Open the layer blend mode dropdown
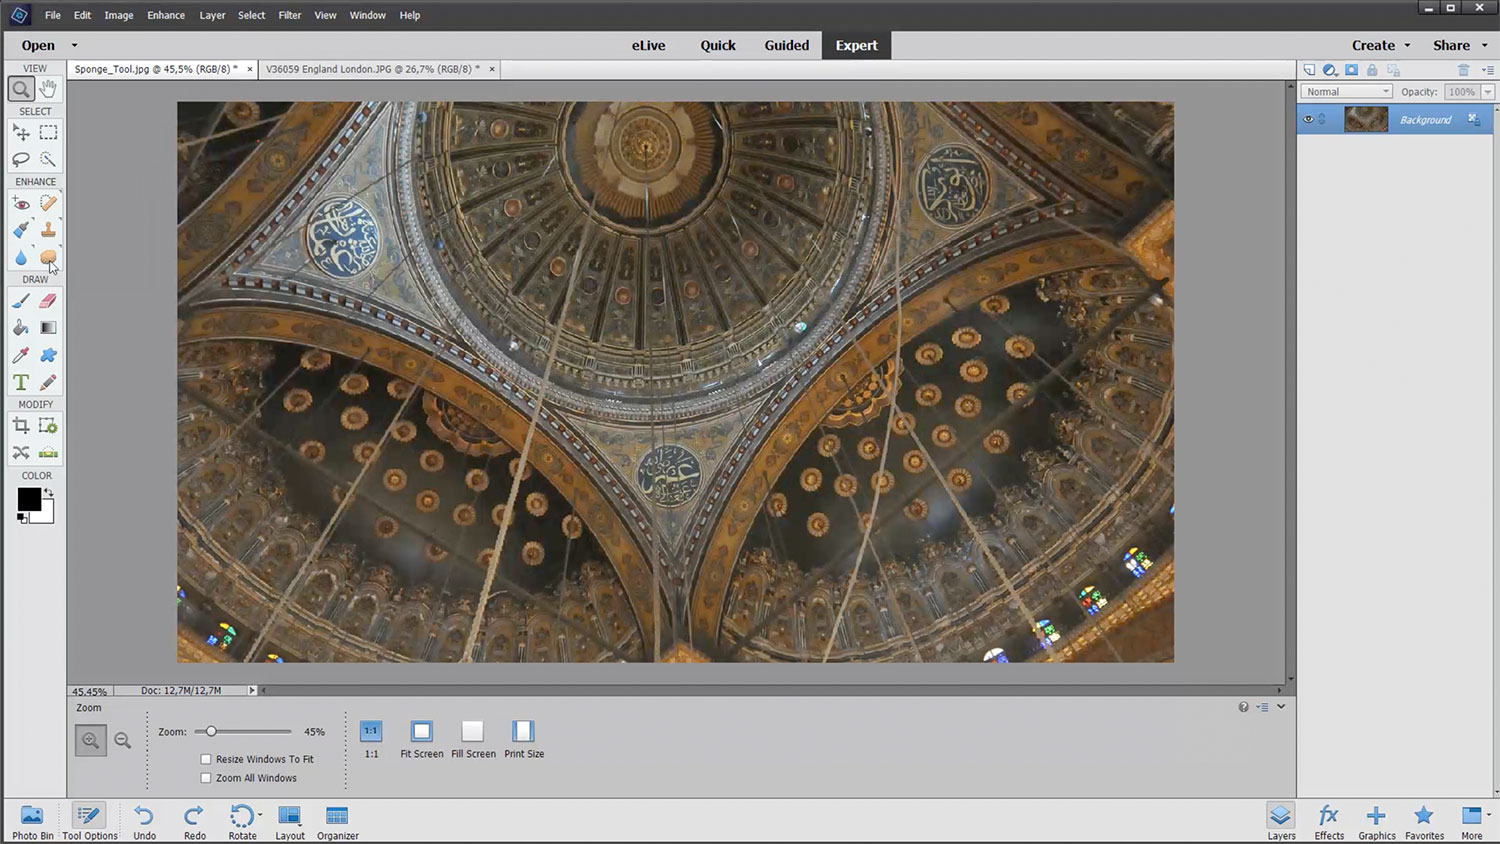Image resolution: width=1500 pixels, height=844 pixels. tap(1346, 92)
